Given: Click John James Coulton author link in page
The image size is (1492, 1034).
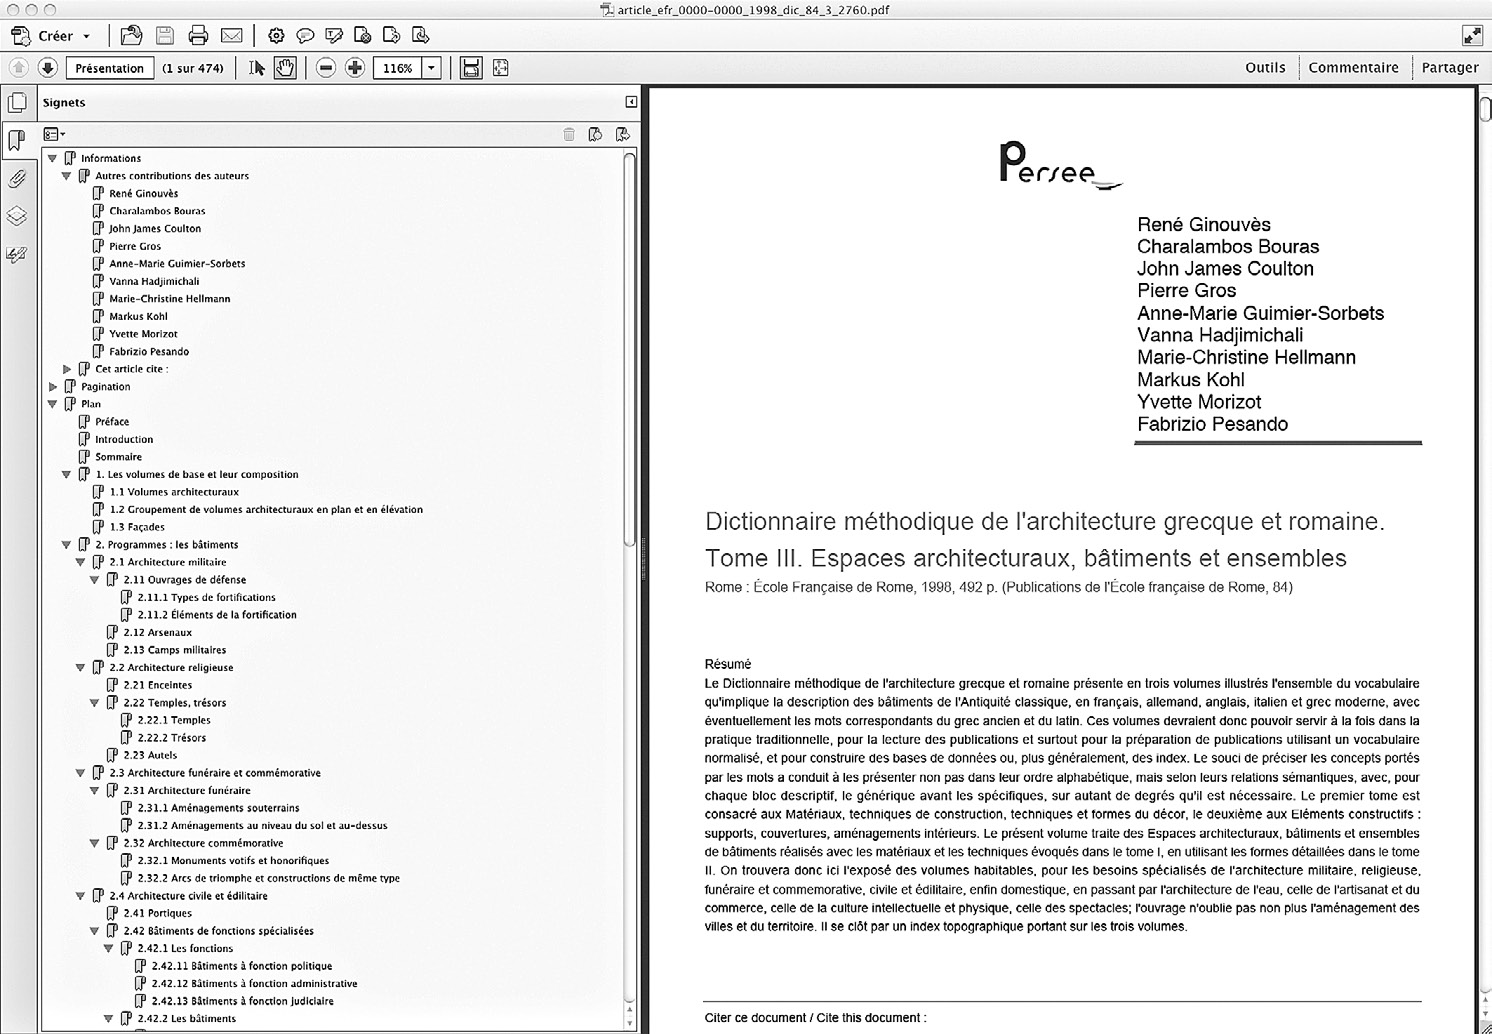Looking at the screenshot, I should point(1225,268).
